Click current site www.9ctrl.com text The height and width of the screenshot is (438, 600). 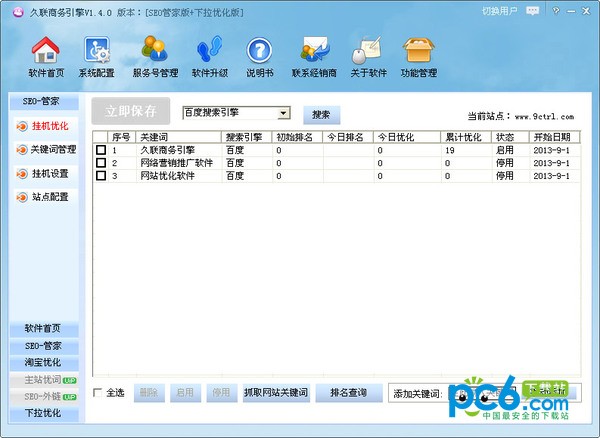tap(545, 117)
